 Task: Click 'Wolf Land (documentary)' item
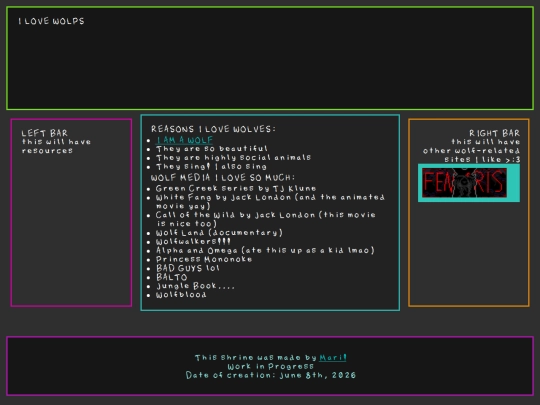point(219,233)
